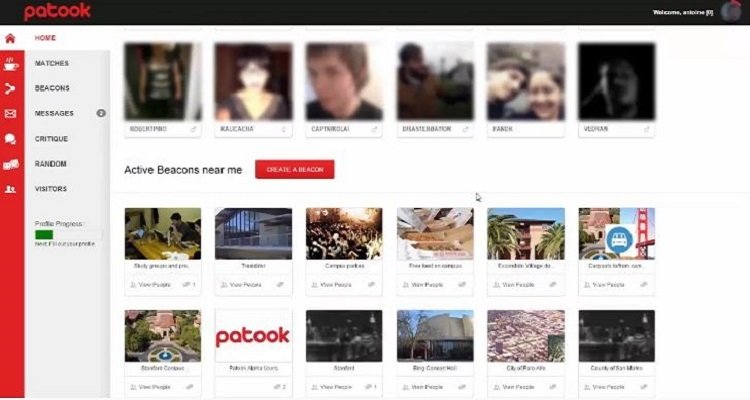Viewport: 750px width, 400px height.
Task: Click the 'Welcome, antoine' text in header
Action: [x=683, y=12]
